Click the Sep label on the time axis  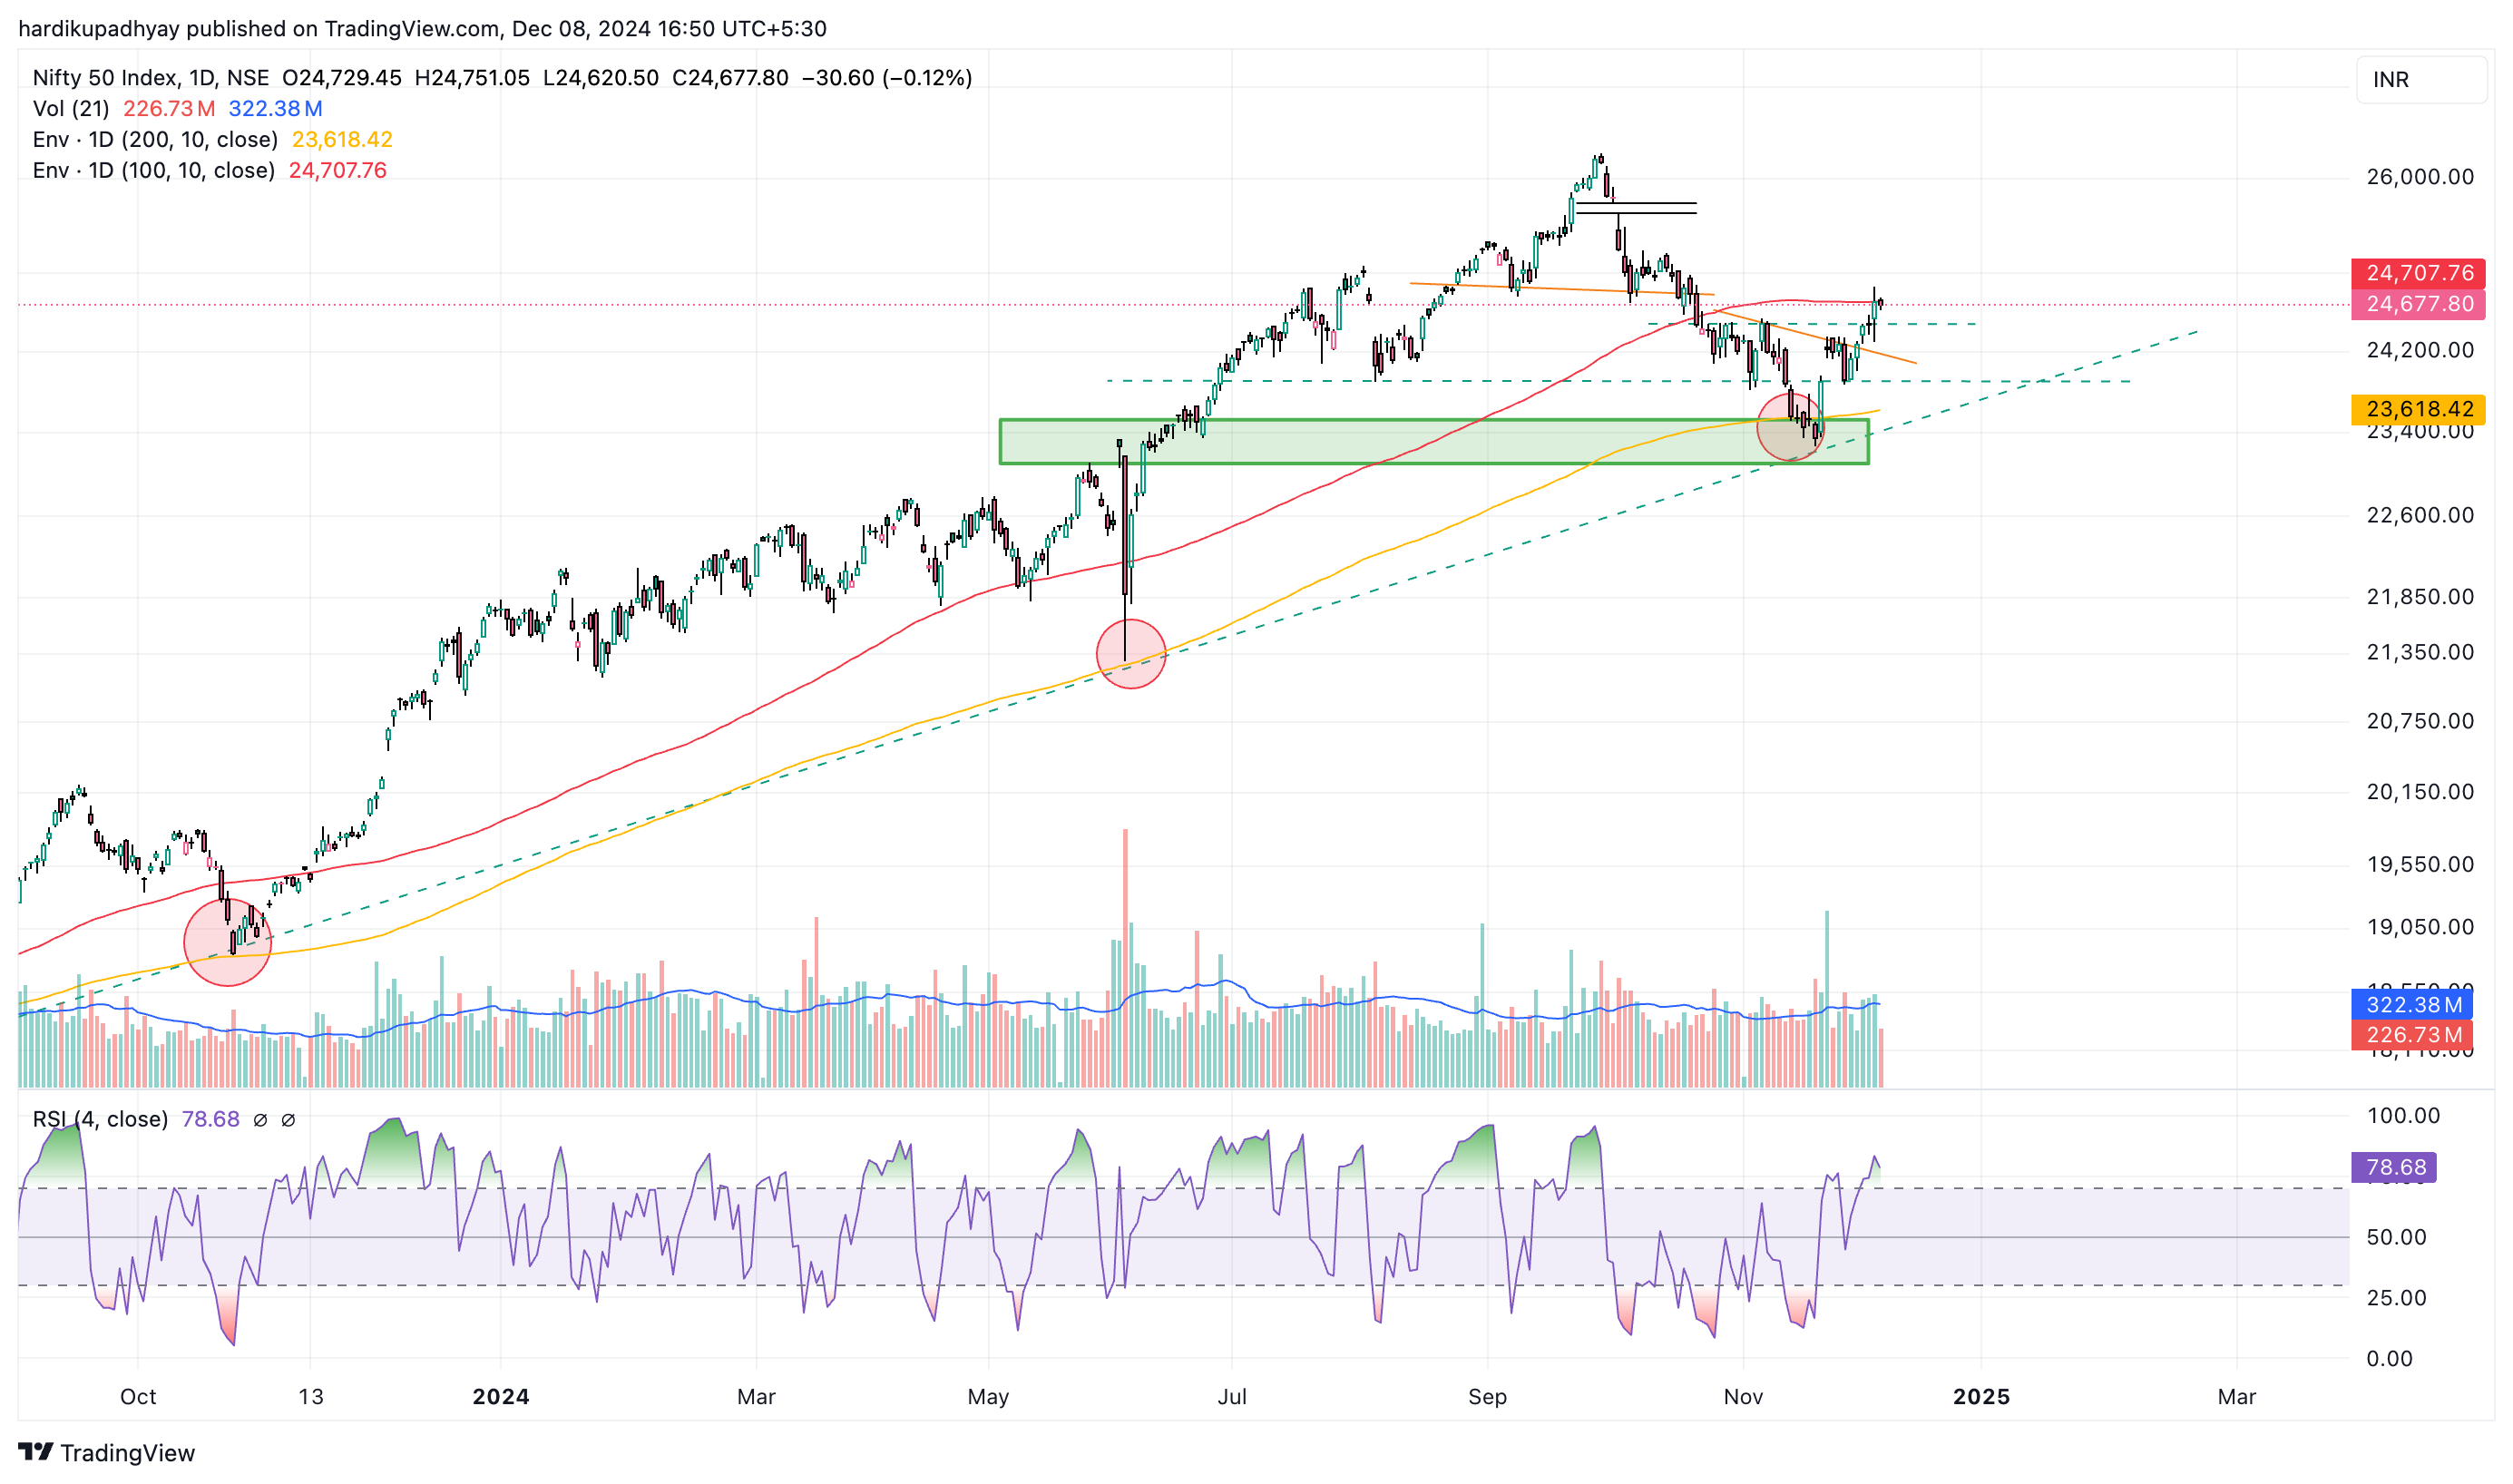point(1487,1398)
